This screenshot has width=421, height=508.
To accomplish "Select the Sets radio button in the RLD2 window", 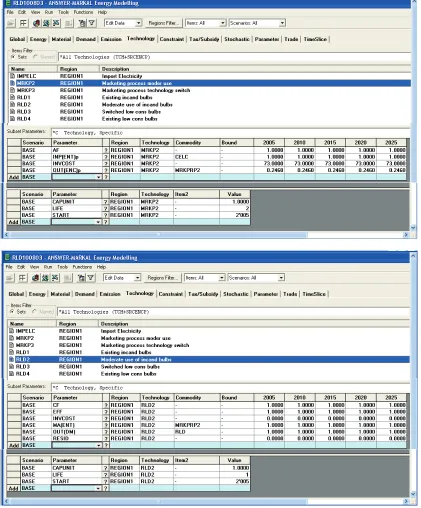I will pos(12,312).
